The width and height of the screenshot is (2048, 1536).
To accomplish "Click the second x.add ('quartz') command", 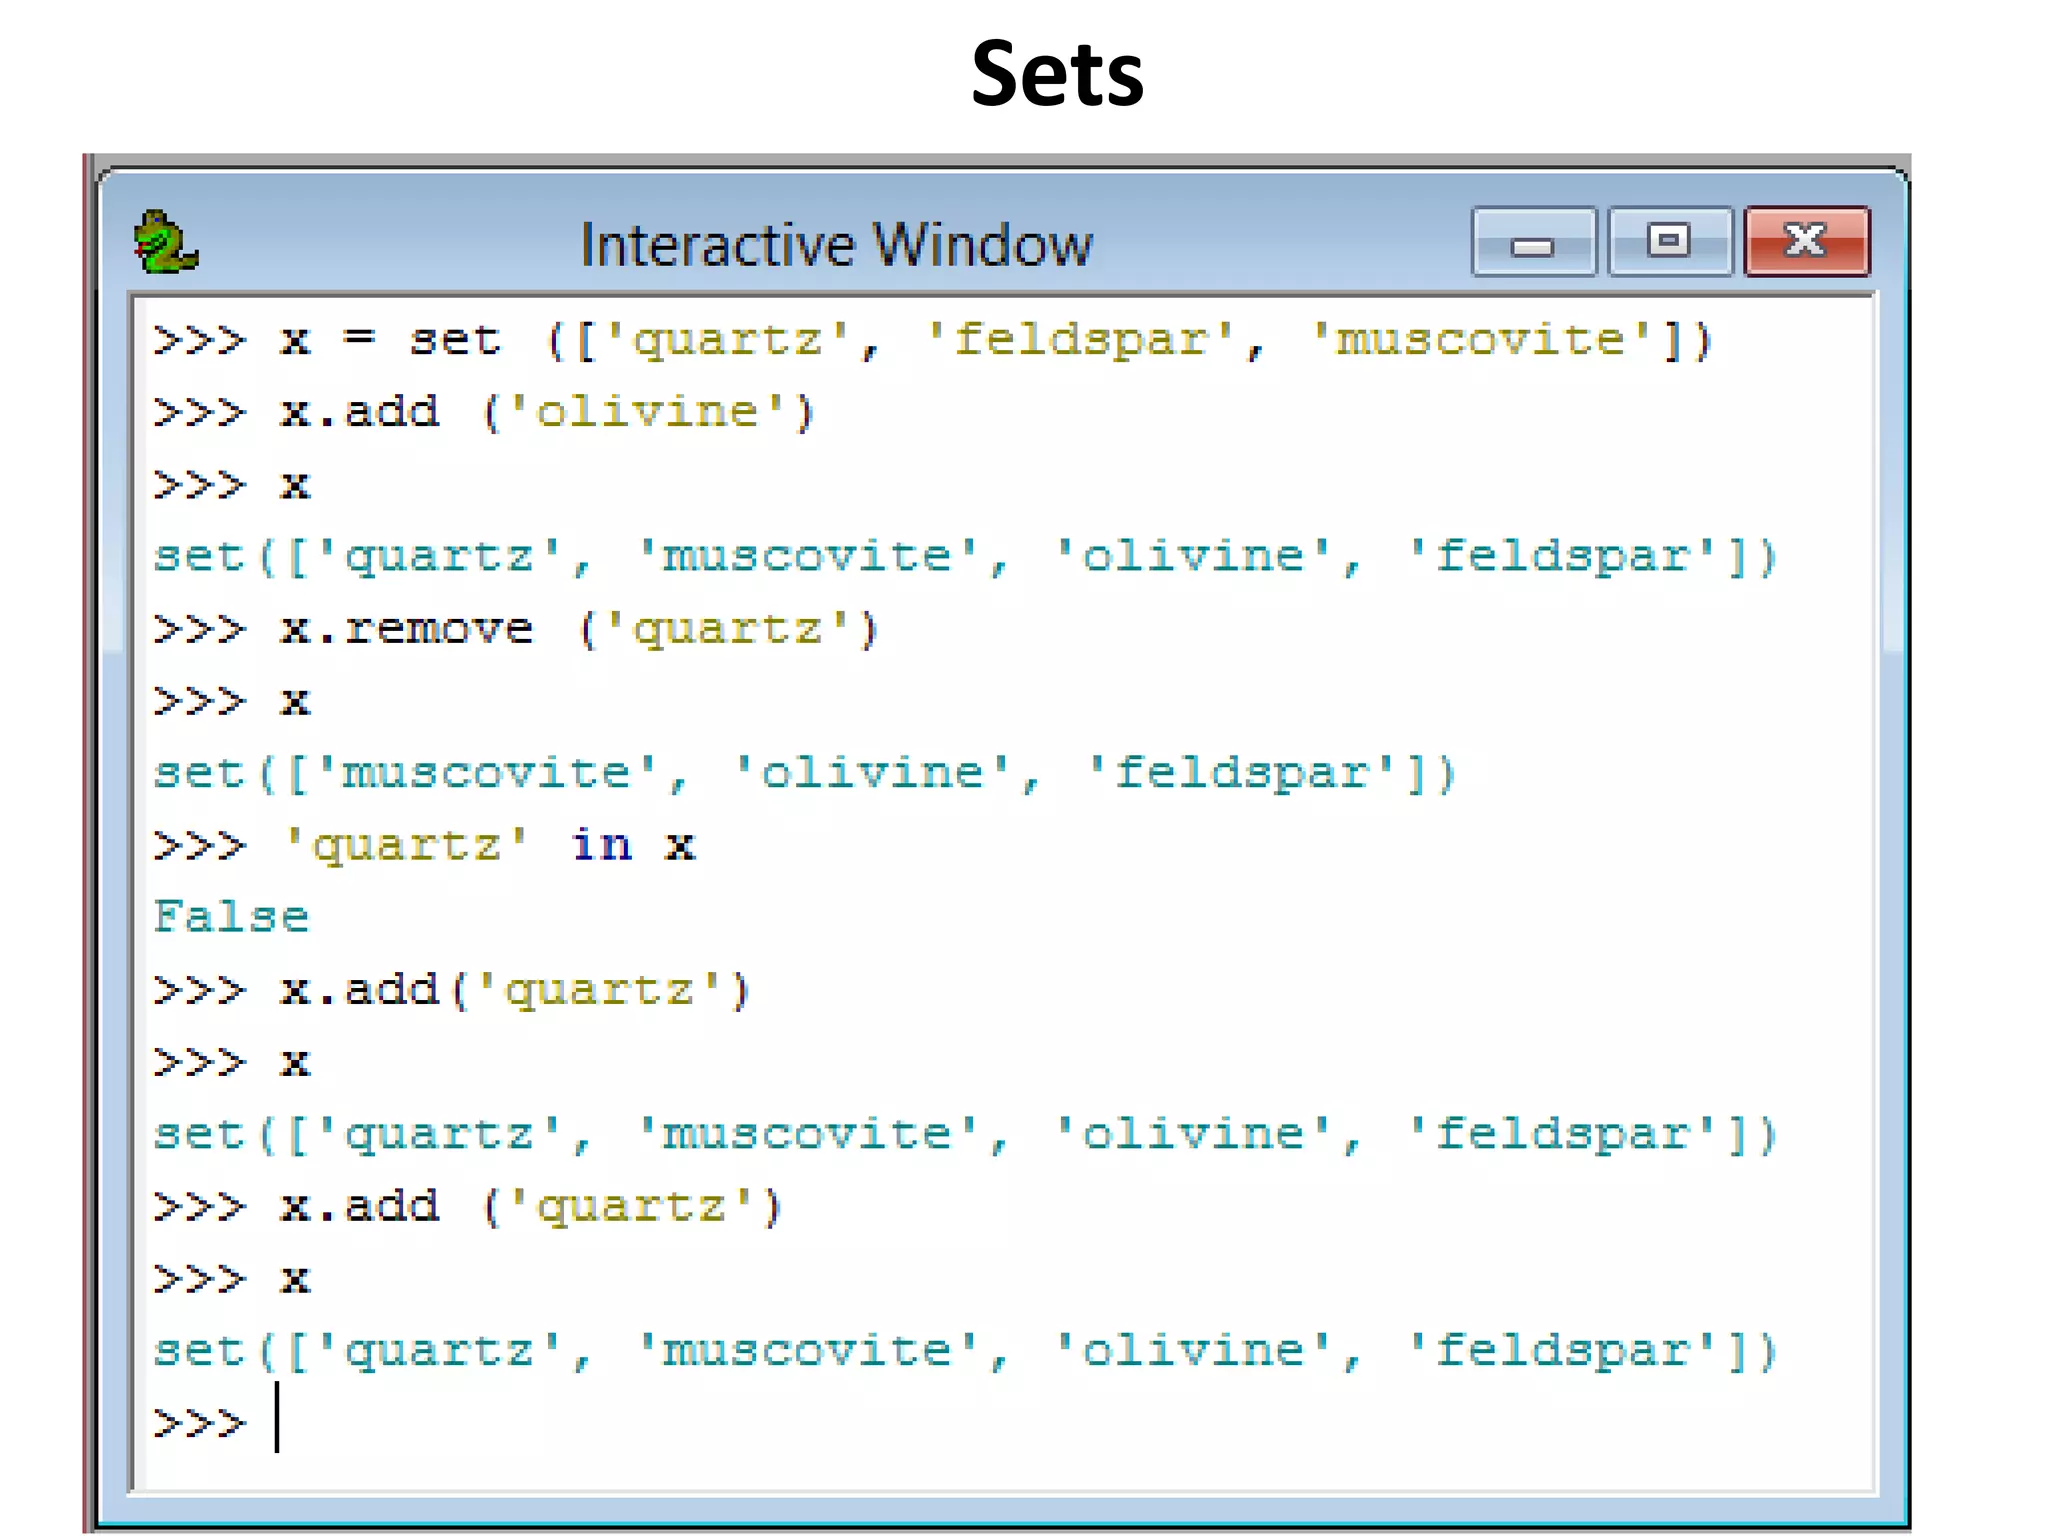I will 467,1207.
